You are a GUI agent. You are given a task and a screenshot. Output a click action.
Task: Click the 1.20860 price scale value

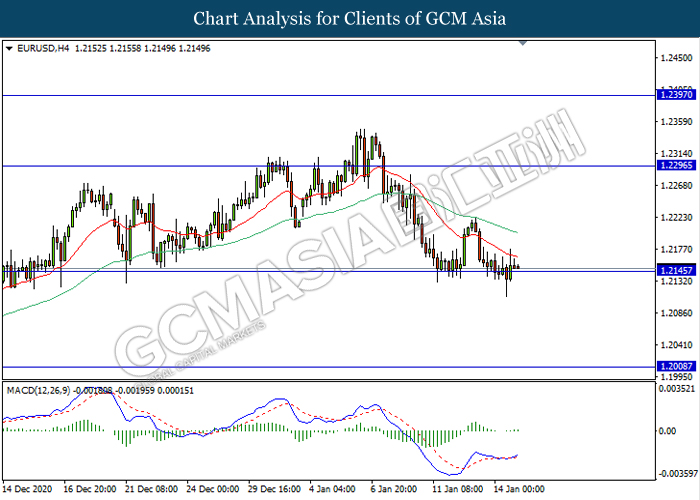pos(676,313)
